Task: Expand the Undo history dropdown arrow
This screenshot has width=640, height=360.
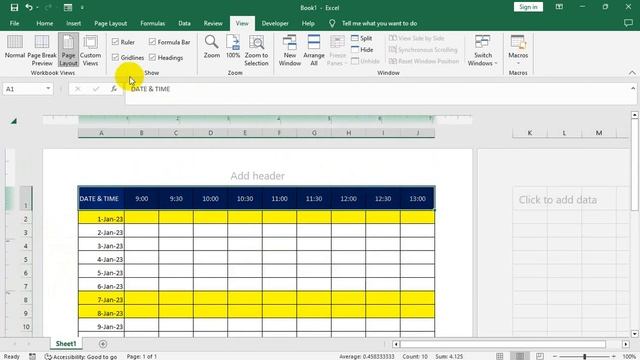Action: click(x=38, y=7)
